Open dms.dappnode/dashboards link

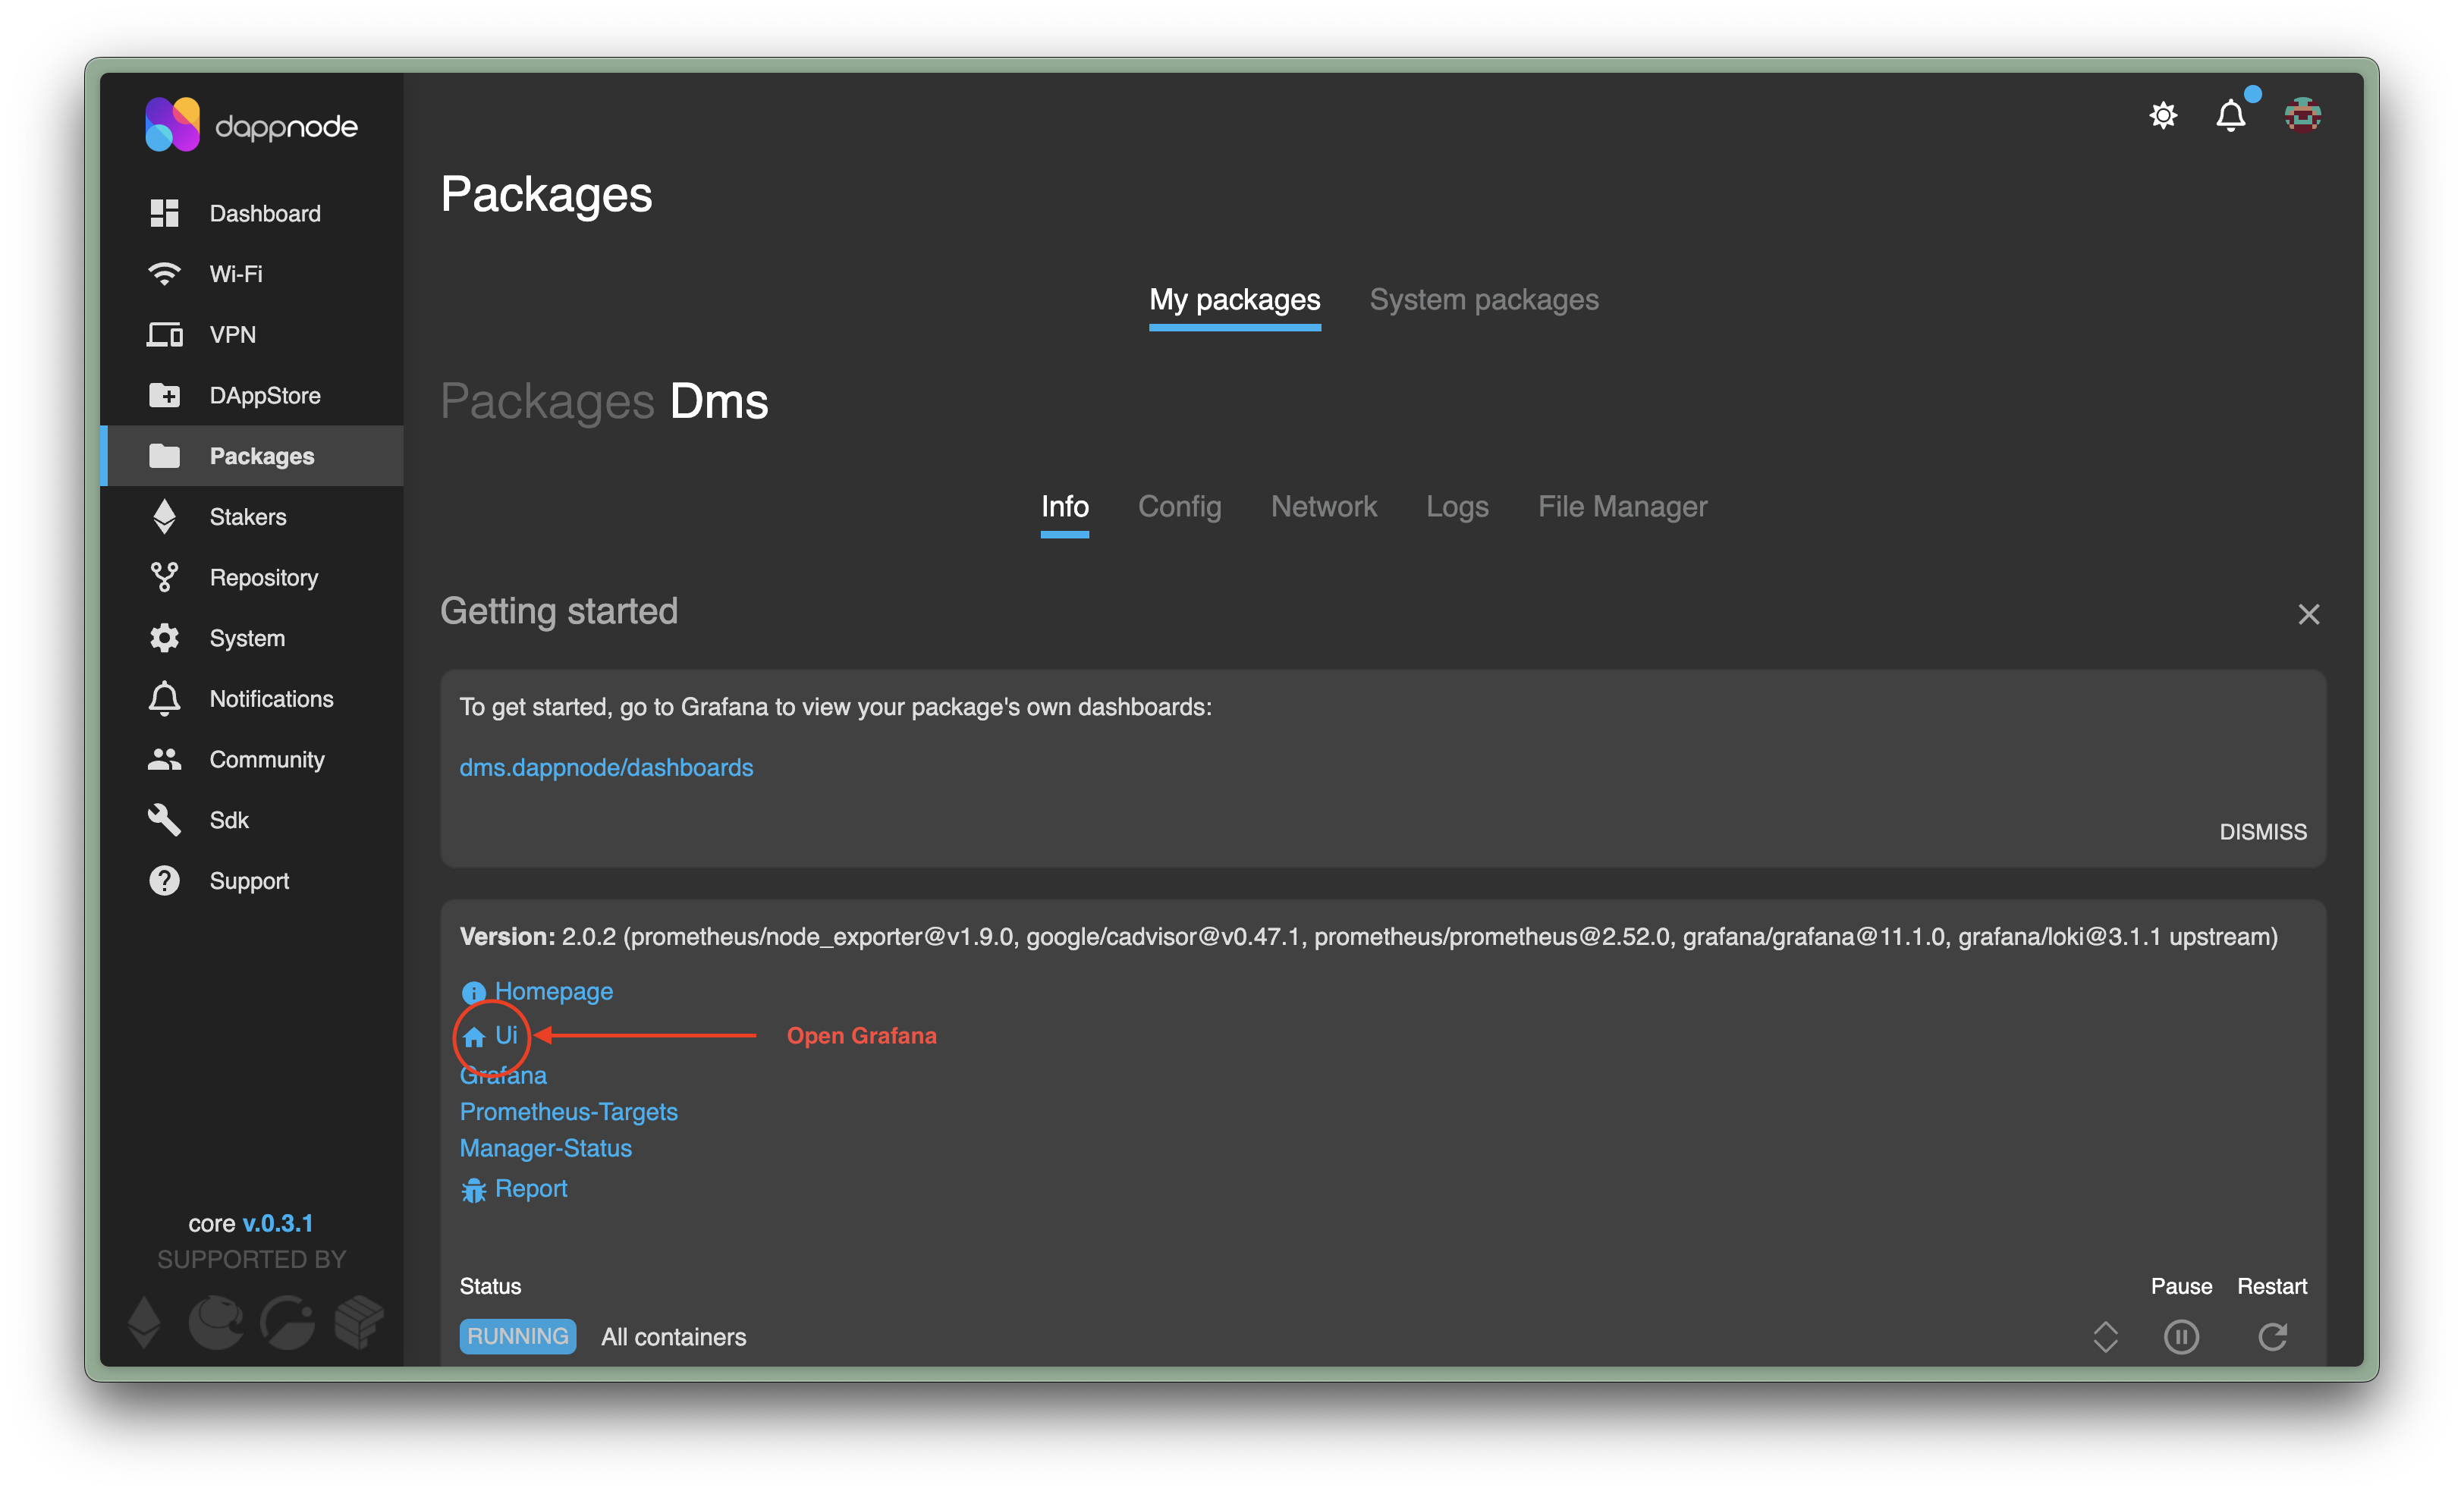[606, 767]
